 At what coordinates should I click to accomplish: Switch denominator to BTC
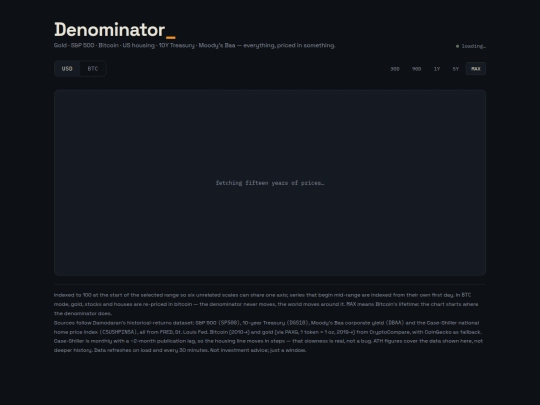click(93, 69)
